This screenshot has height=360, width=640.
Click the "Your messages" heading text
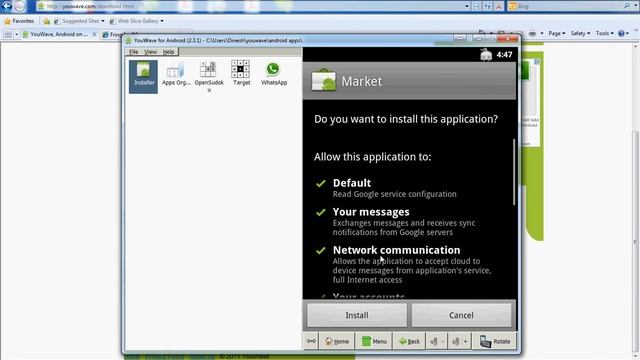(371, 212)
